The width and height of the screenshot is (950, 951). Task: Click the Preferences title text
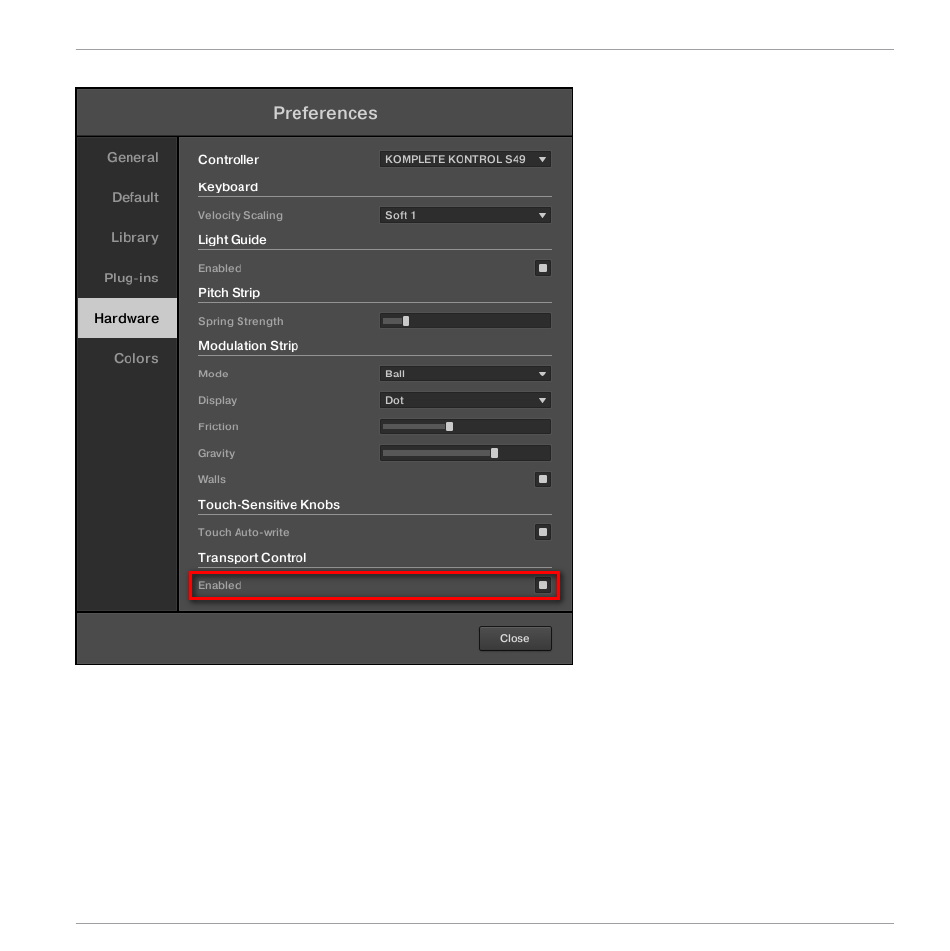click(325, 113)
